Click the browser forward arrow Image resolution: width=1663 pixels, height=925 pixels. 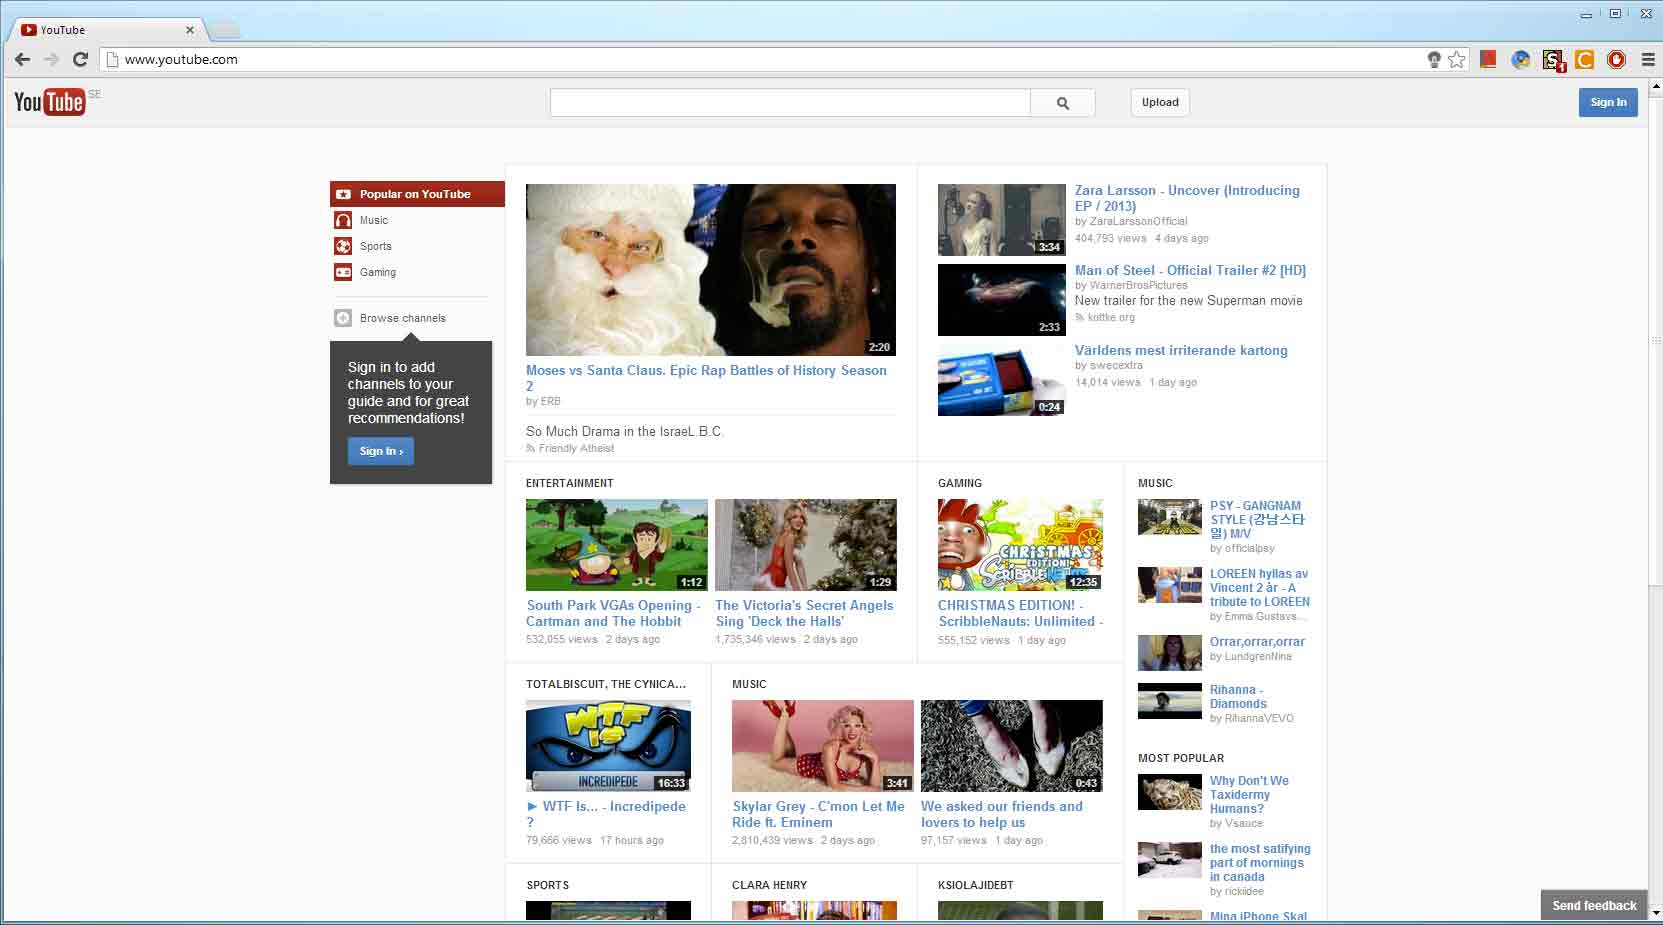point(51,60)
